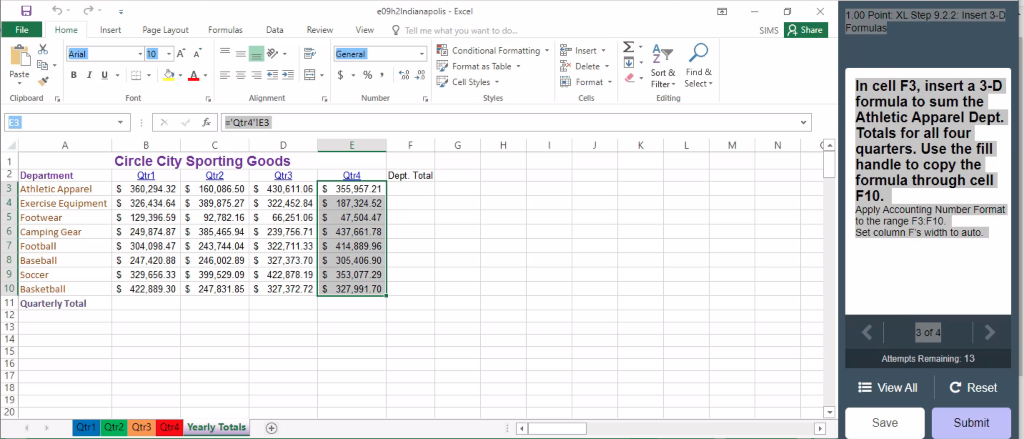Open the File tab
Screen dimensions: 1024x439
pos(22,29)
